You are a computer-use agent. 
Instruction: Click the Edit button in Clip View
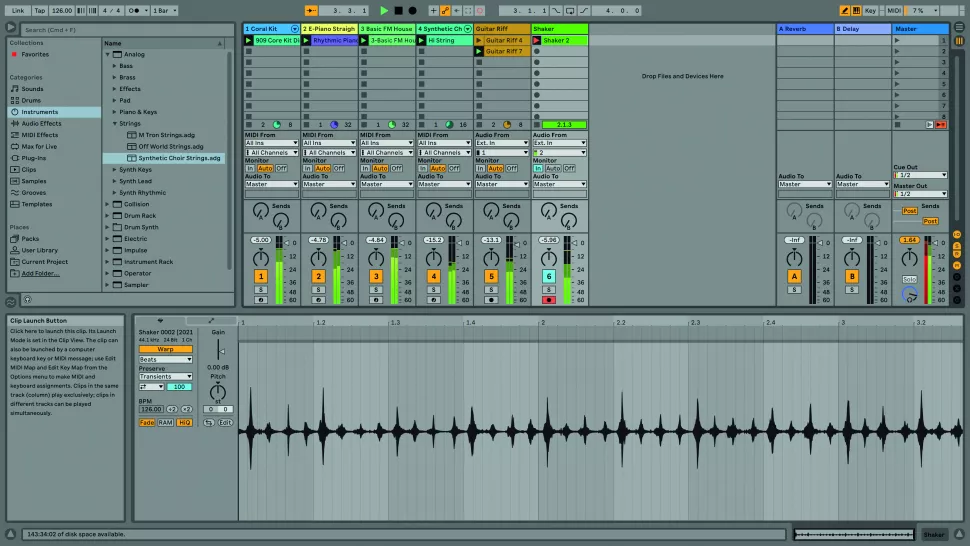pyautogui.click(x=225, y=423)
